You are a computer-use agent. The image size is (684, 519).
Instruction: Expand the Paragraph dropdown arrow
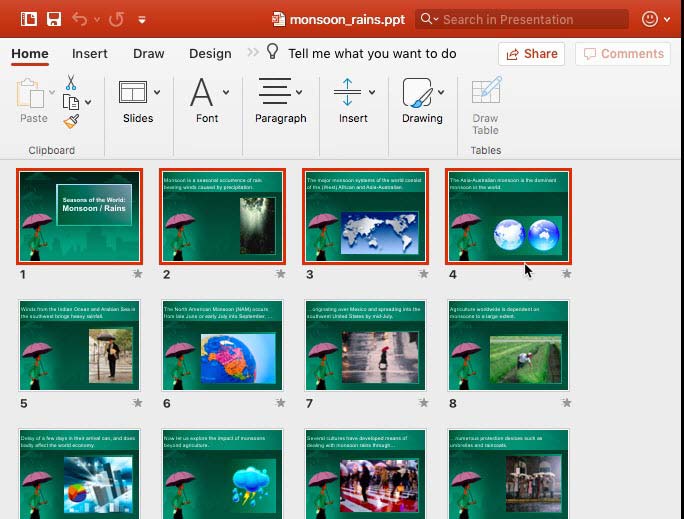(x=299, y=92)
